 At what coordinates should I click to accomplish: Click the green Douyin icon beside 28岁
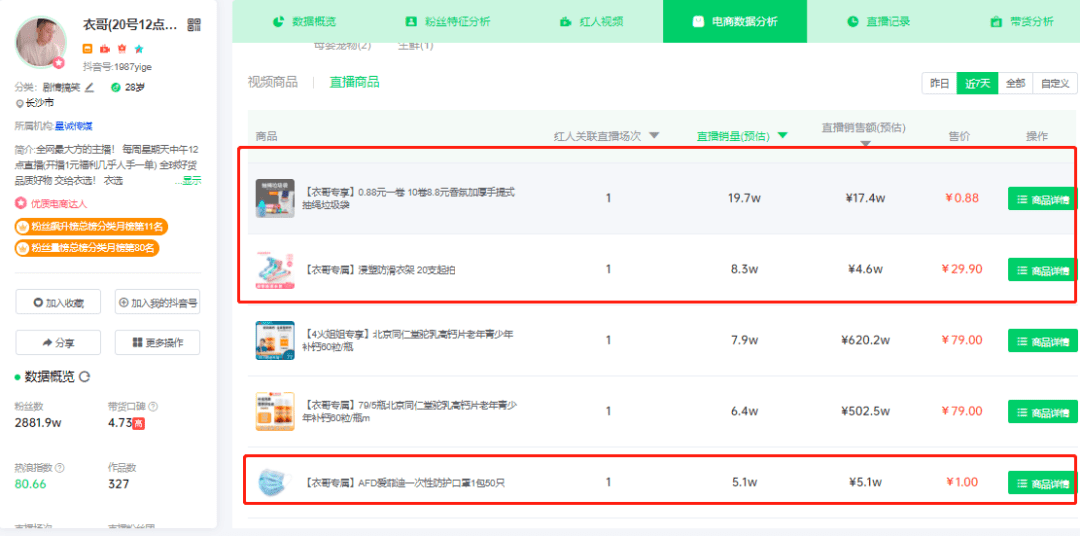[x=116, y=87]
